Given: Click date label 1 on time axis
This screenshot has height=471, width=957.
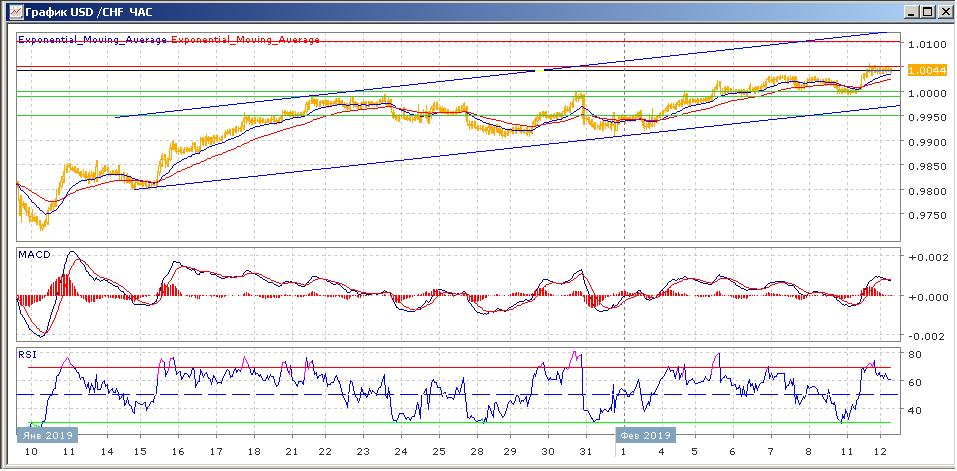Looking at the screenshot, I should coord(624,452).
